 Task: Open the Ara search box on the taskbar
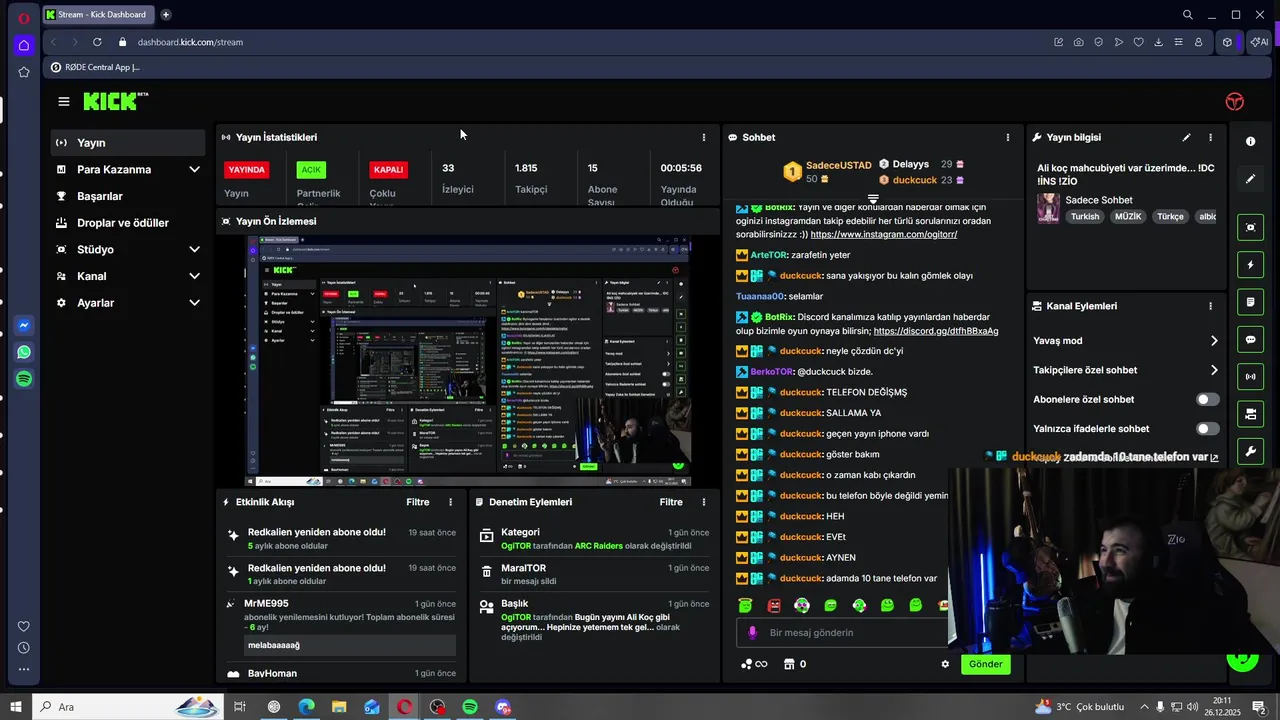click(x=128, y=707)
